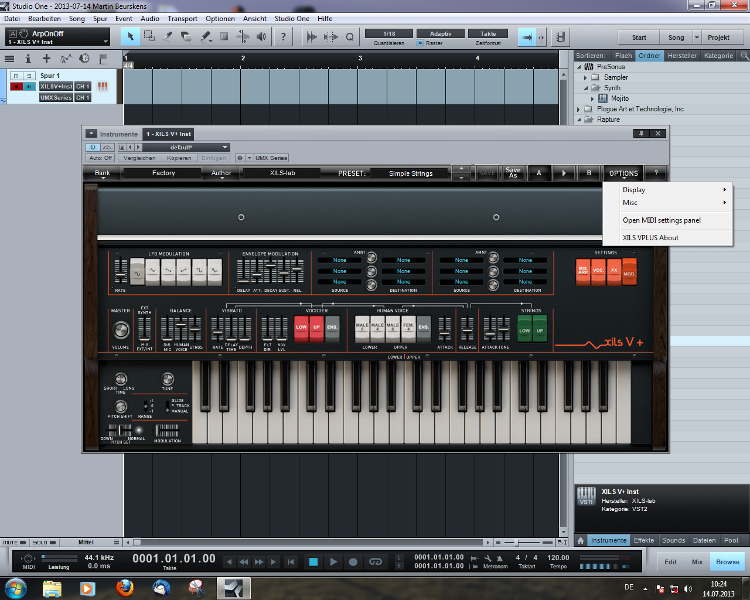Toggle monitor button on Spur 1
This screenshot has height=600, width=750.
[x=29, y=87]
